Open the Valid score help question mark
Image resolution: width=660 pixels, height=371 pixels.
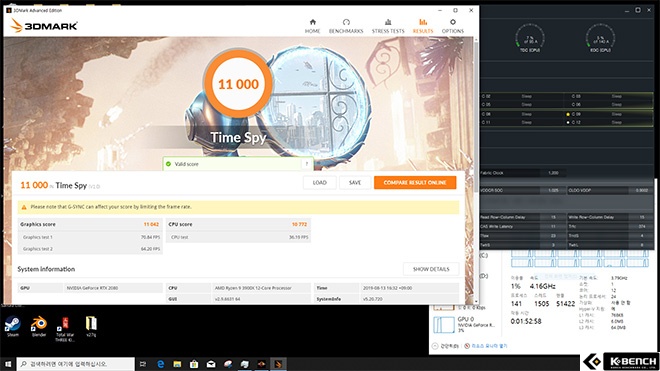click(306, 164)
